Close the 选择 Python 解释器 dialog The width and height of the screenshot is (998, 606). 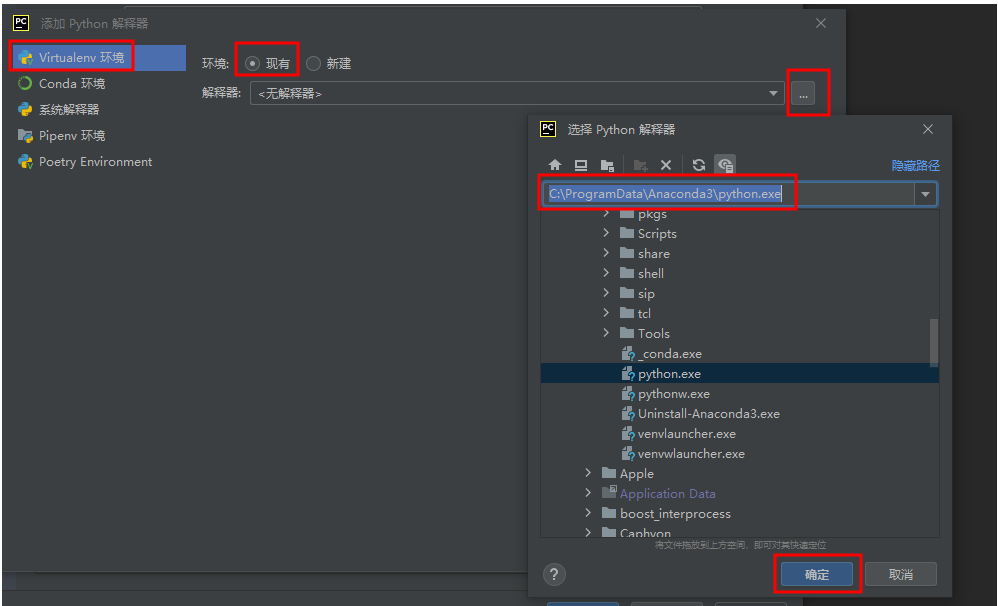[928, 129]
